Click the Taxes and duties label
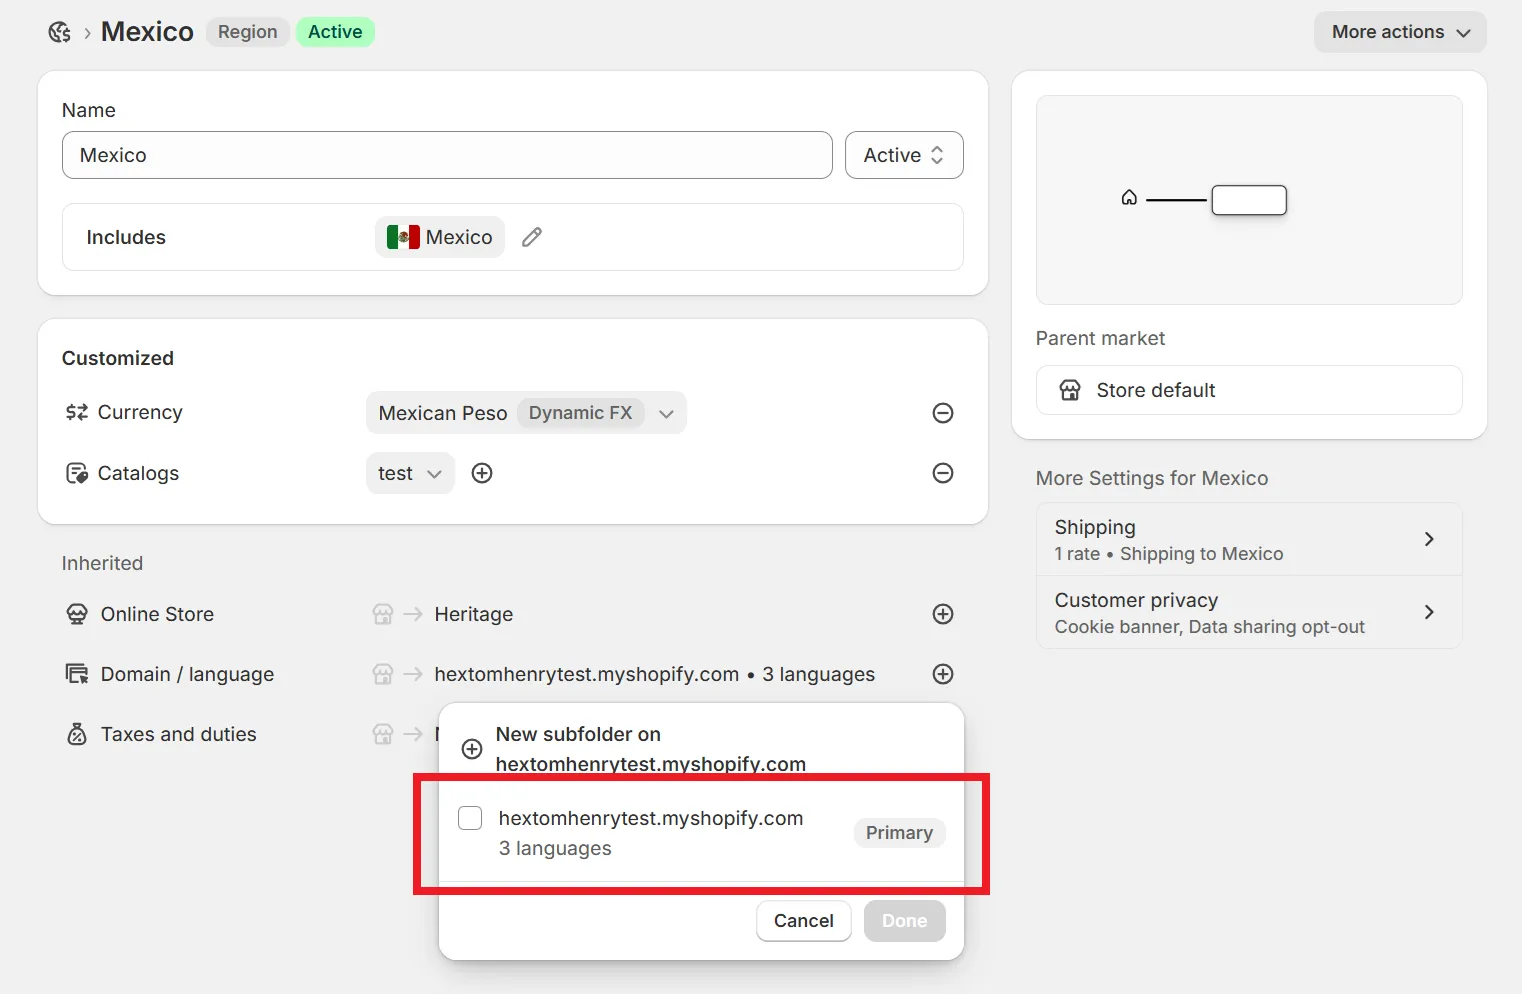Image resolution: width=1522 pixels, height=994 pixels. [179, 734]
